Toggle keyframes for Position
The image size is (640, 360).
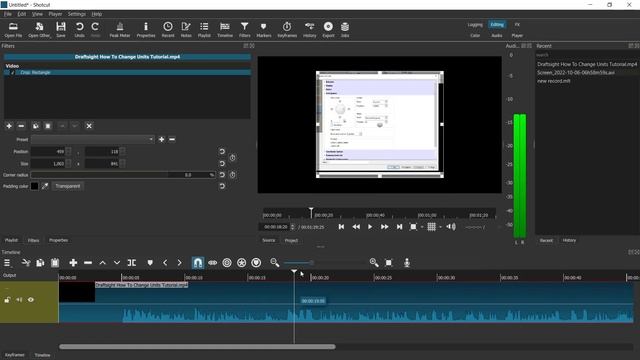click(x=232, y=158)
